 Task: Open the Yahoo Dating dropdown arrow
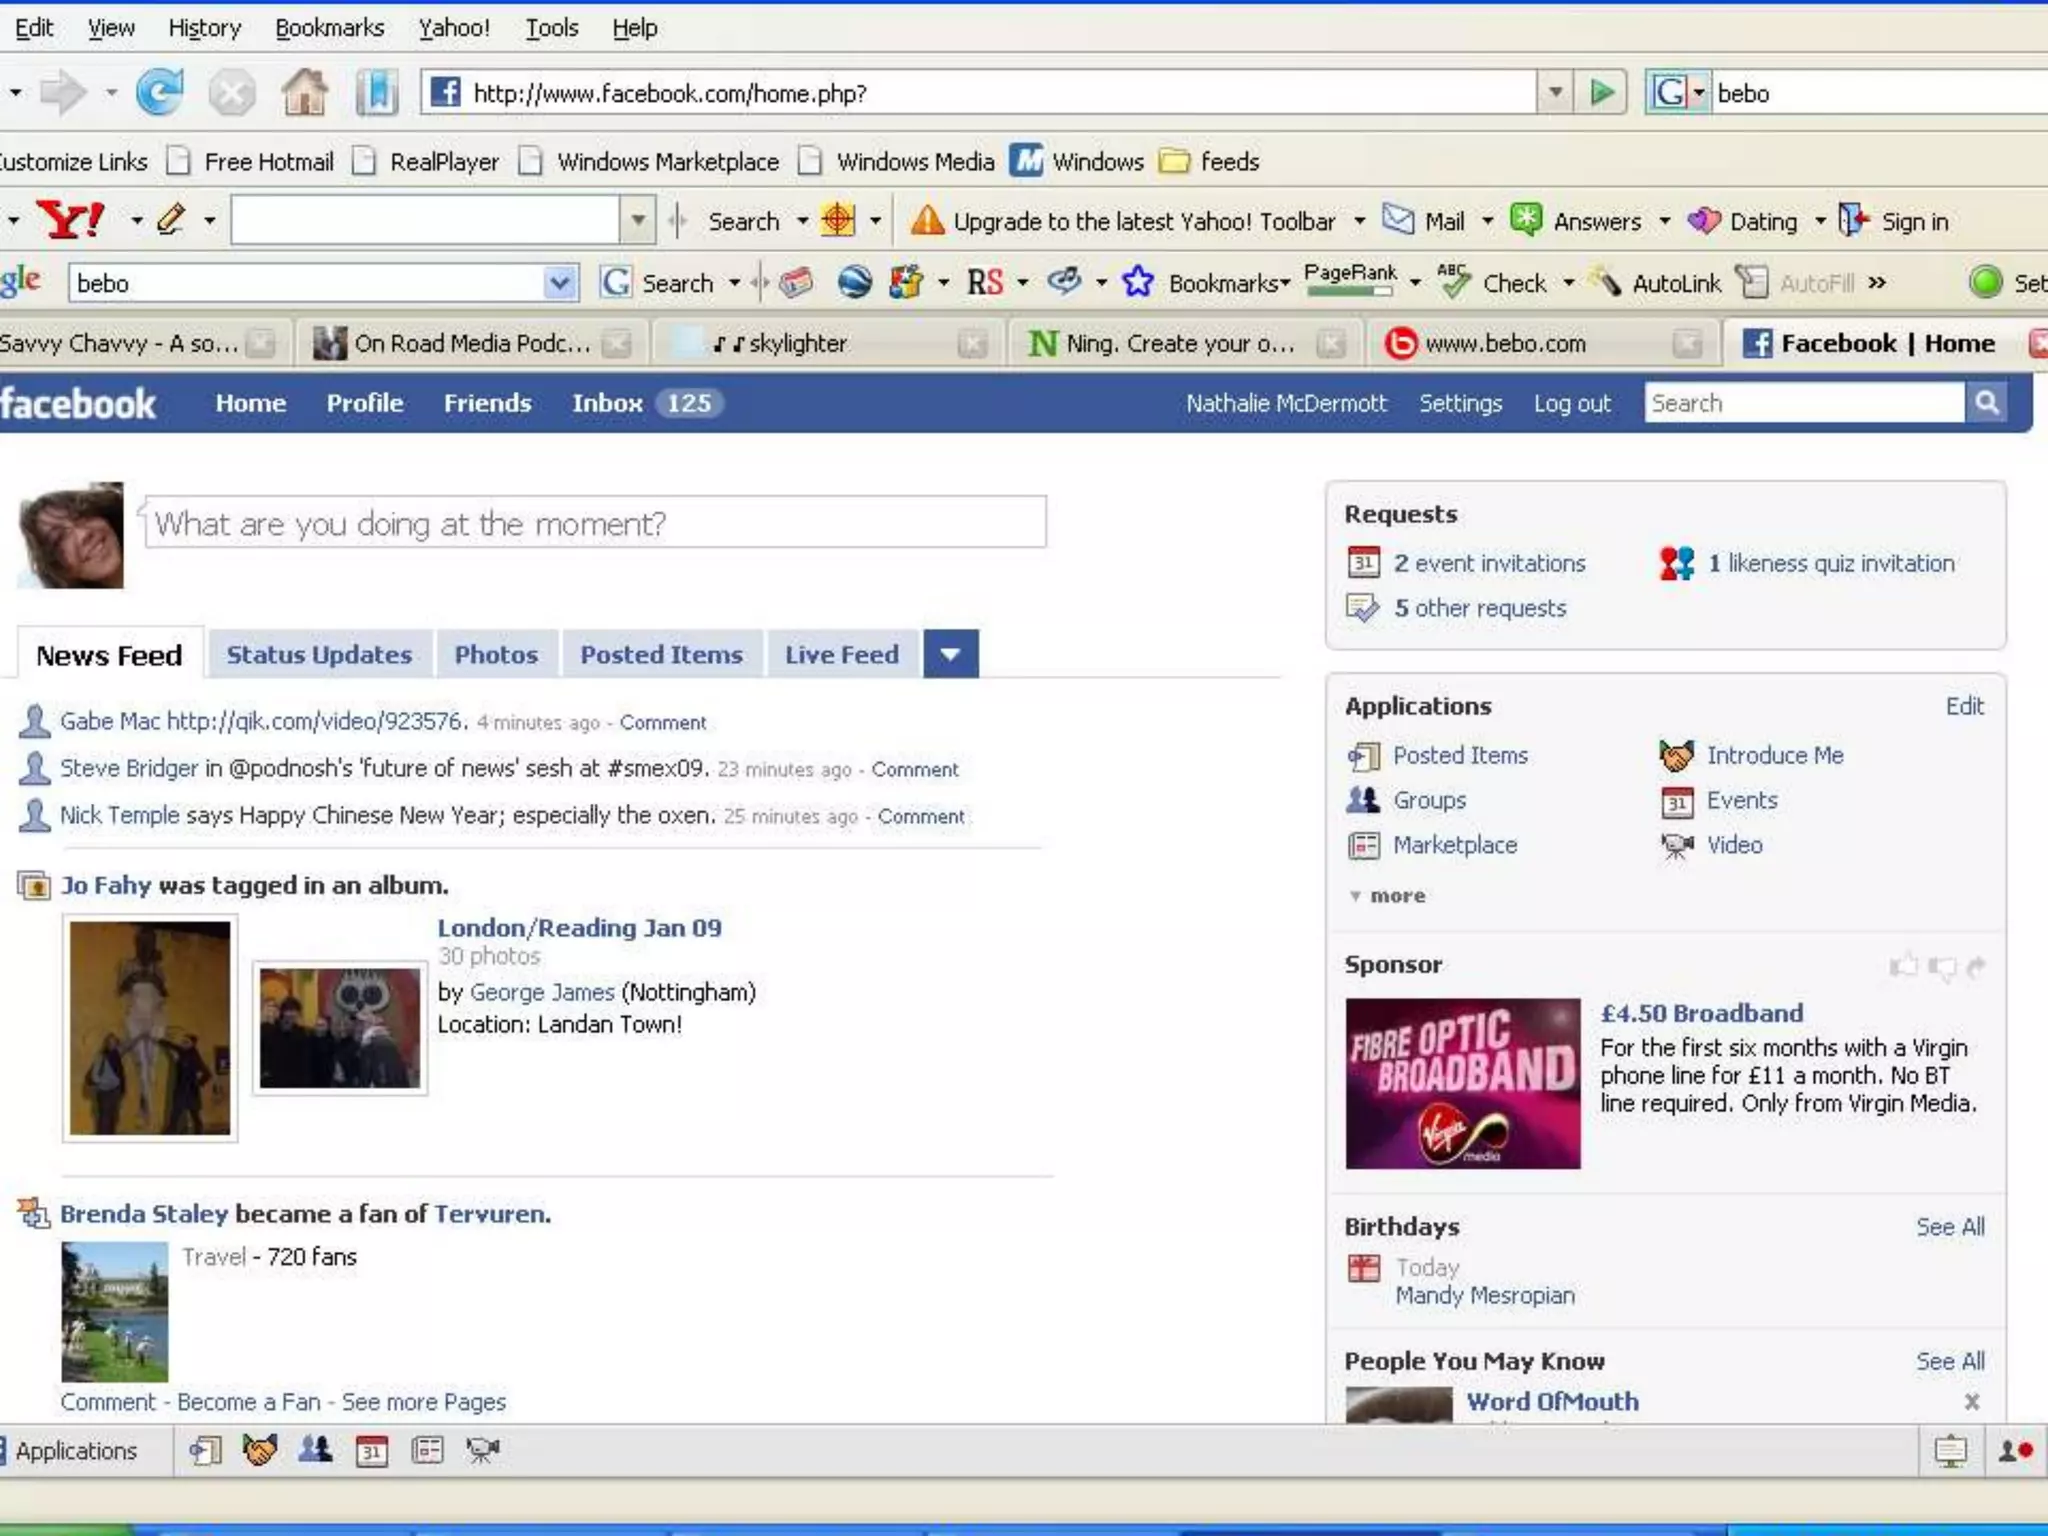(x=1820, y=221)
